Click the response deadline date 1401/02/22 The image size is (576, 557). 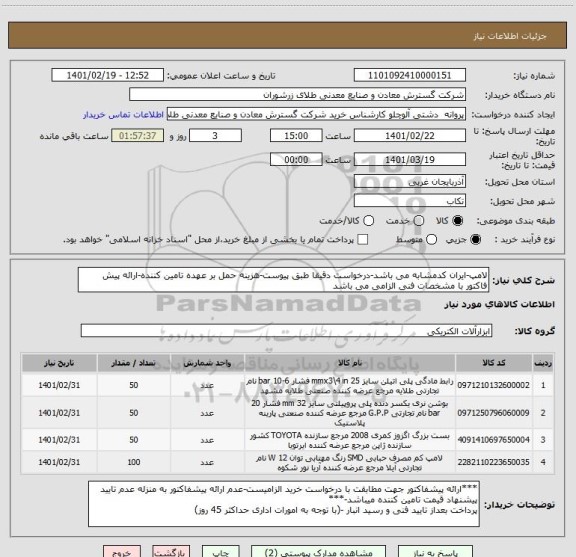[x=410, y=136]
